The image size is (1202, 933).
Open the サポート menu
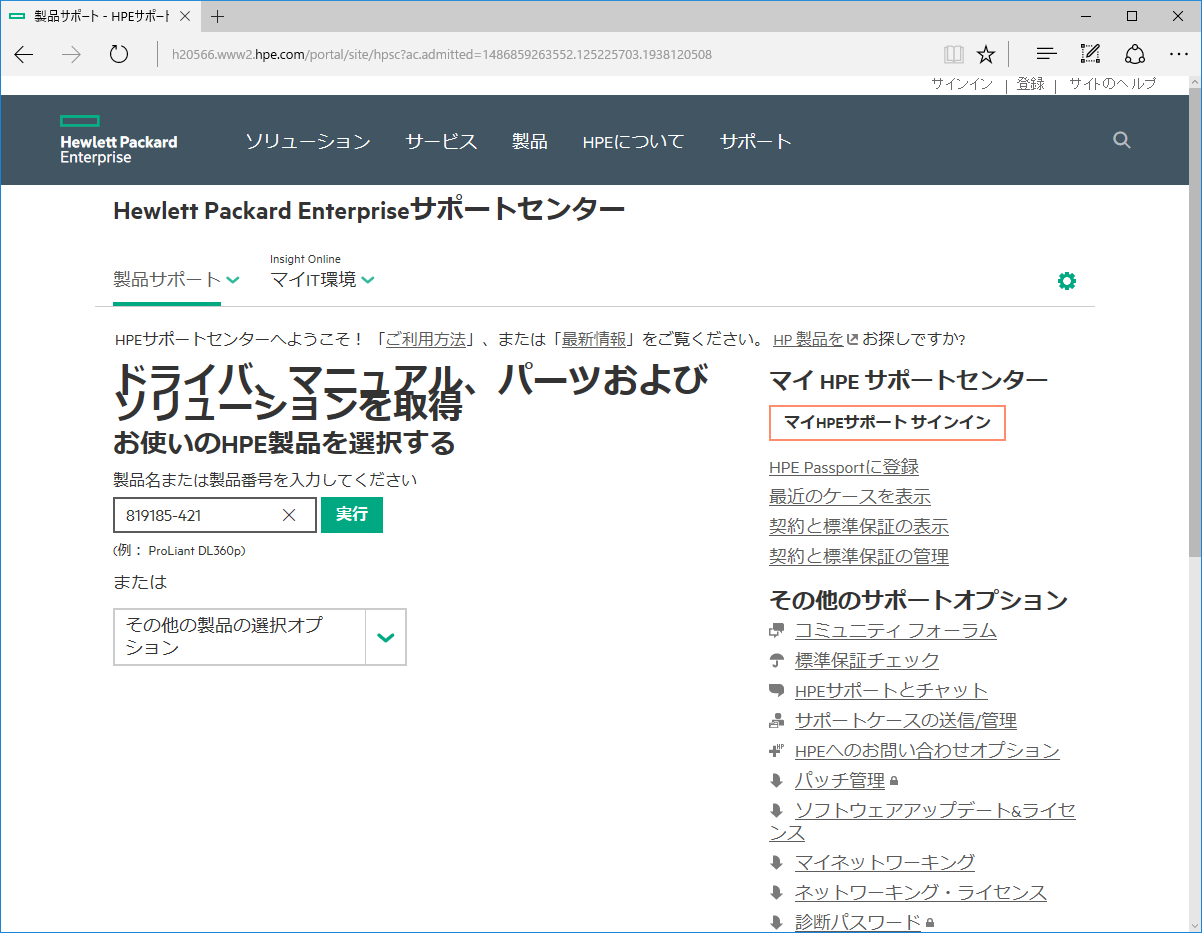pyautogui.click(x=756, y=142)
